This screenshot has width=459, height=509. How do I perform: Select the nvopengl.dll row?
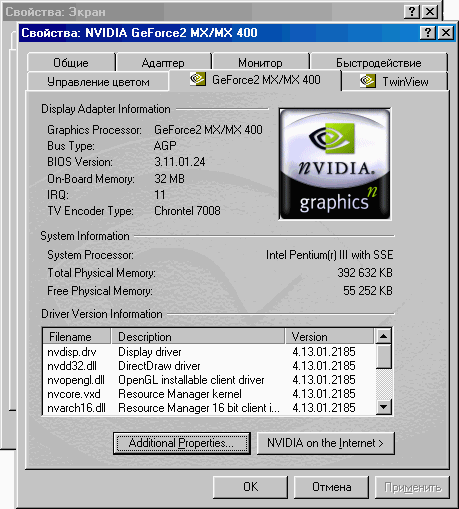click(x=209, y=380)
